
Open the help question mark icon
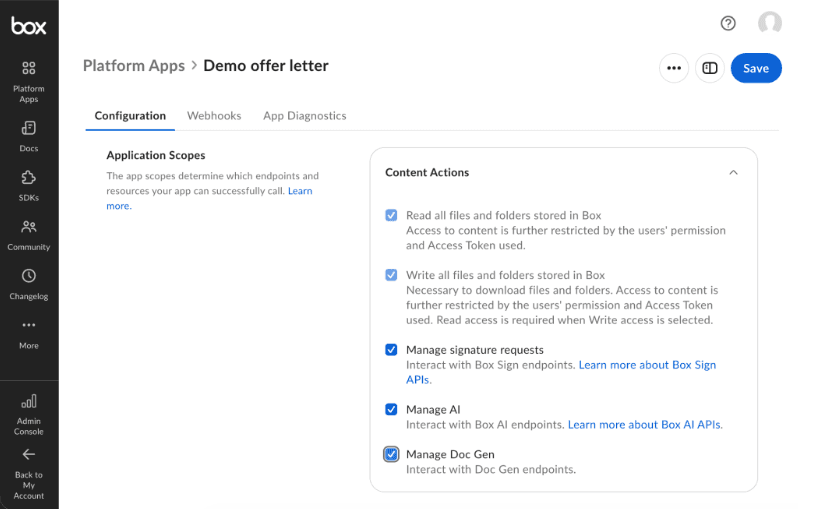728,23
